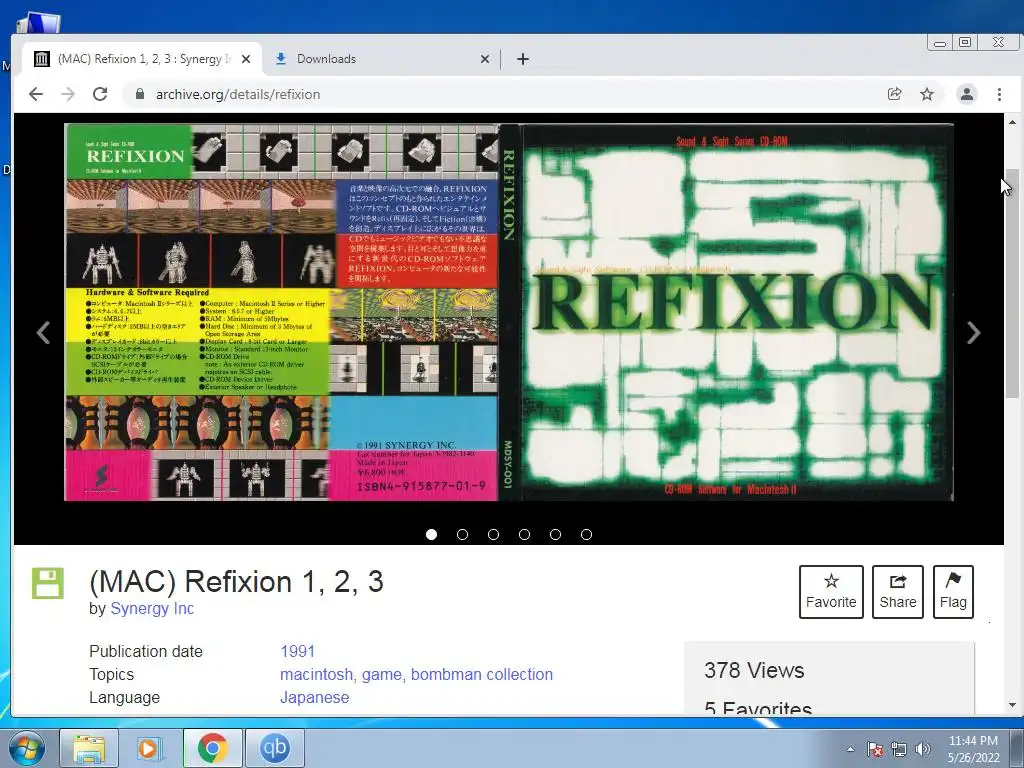Image resolution: width=1024 pixels, height=768 pixels.
Task: Show hidden system tray icons
Action: 850,749
